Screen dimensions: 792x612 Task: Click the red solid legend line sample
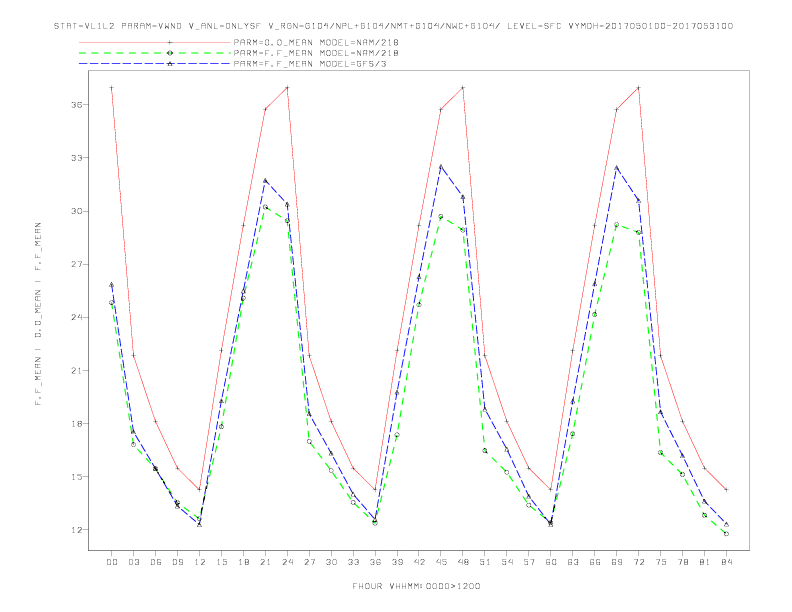tap(155, 42)
